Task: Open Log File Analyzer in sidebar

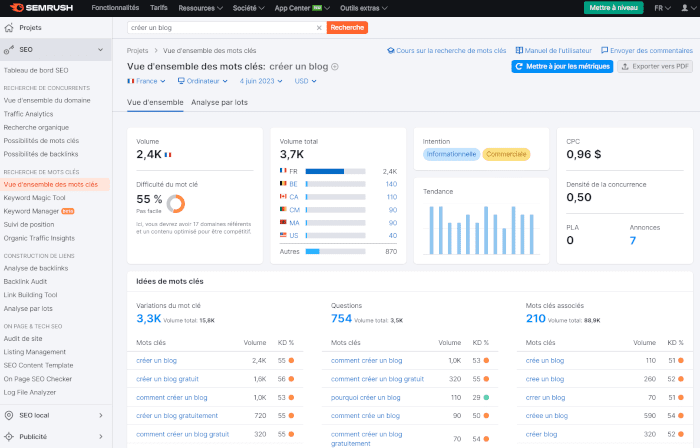Action: 29,393
